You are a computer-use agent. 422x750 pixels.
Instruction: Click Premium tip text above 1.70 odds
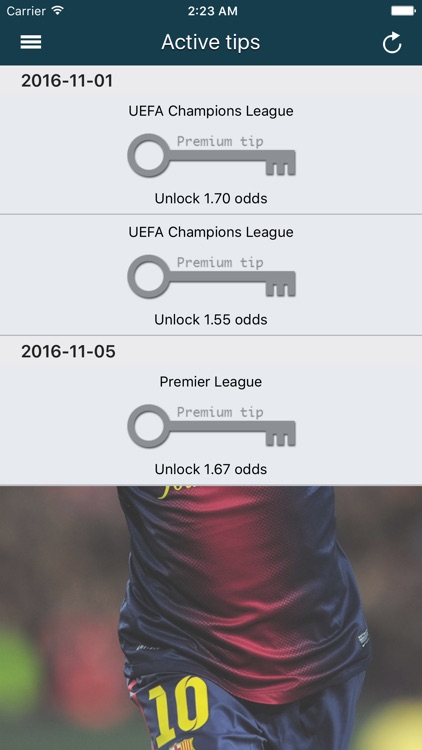click(x=220, y=141)
